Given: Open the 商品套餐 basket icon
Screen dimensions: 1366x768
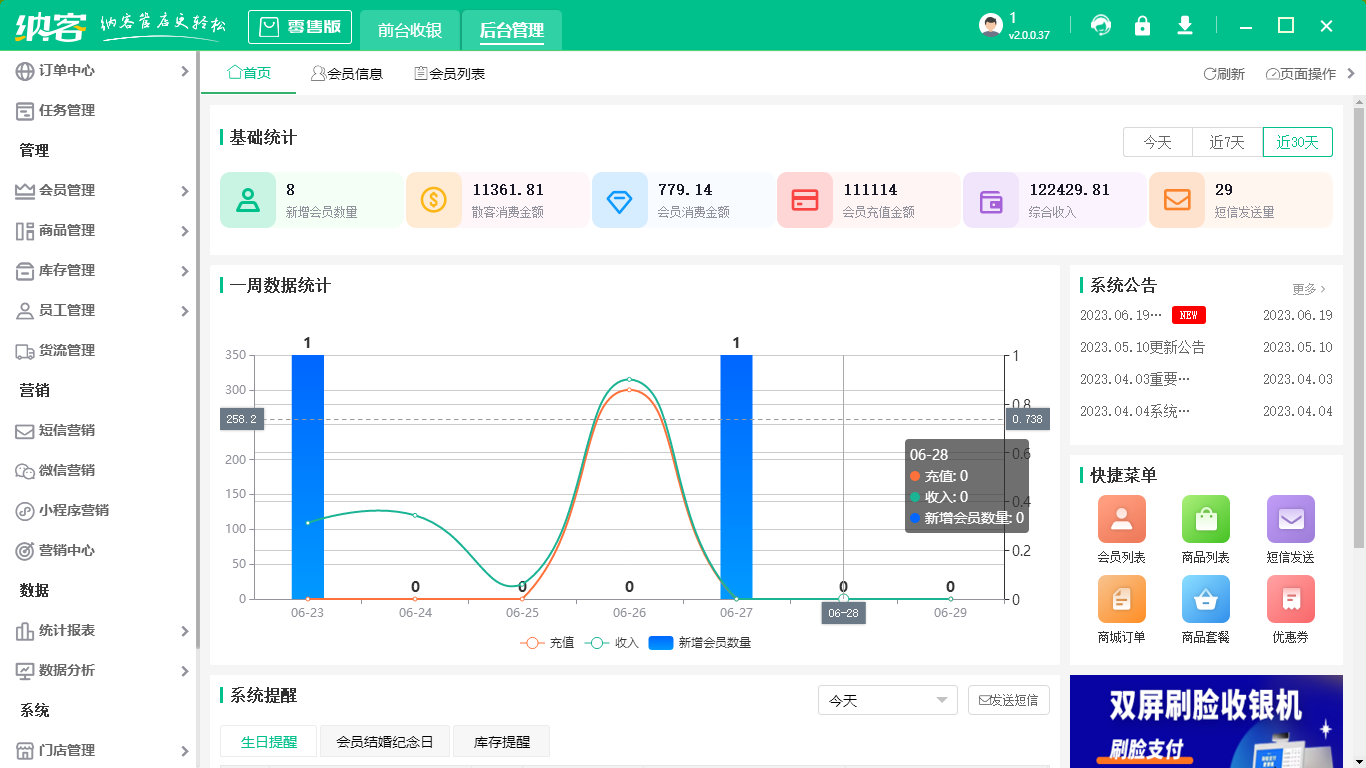Looking at the screenshot, I should pos(1205,599).
